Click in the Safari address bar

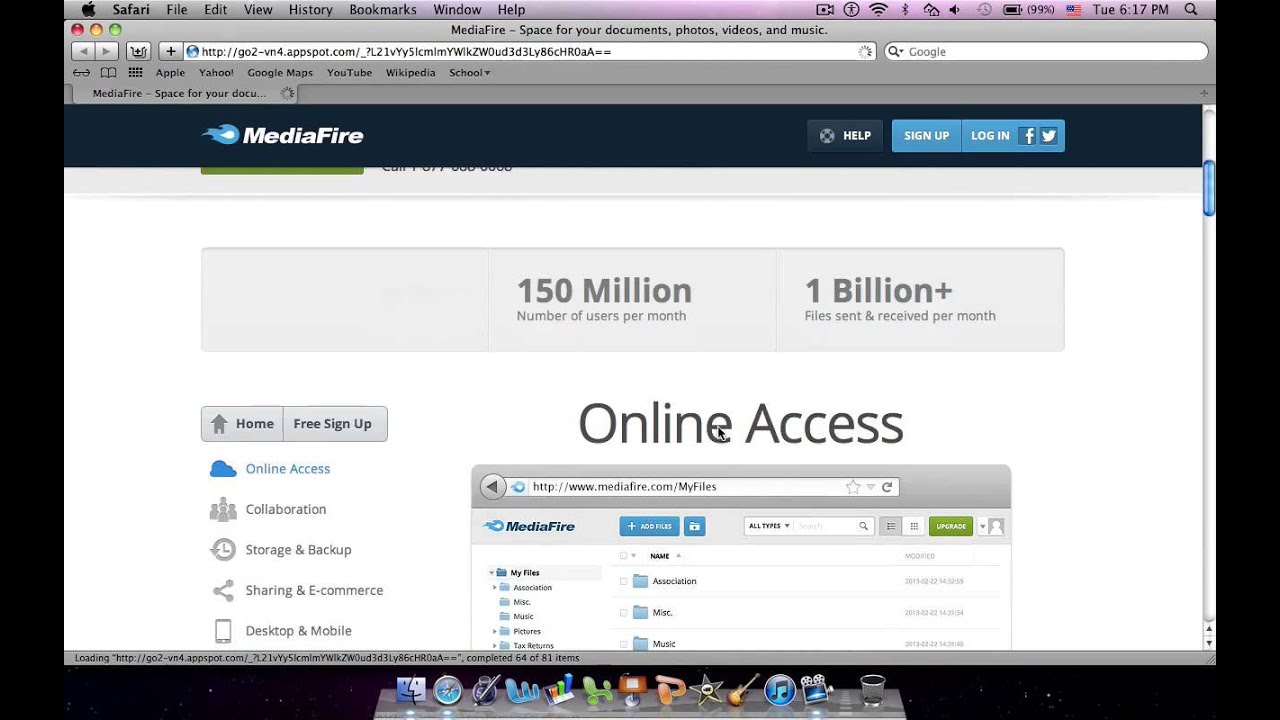click(528, 52)
